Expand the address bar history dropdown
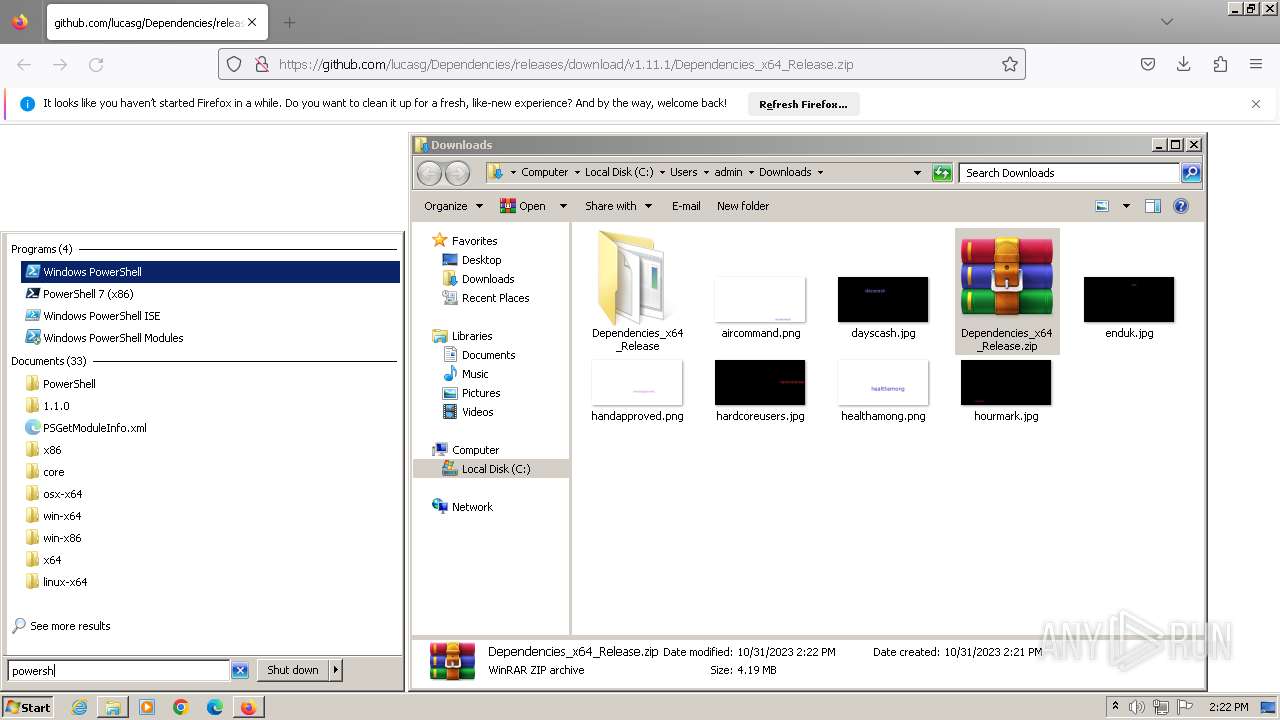This screenshot has width=1280, height=720. pos(917,173)
